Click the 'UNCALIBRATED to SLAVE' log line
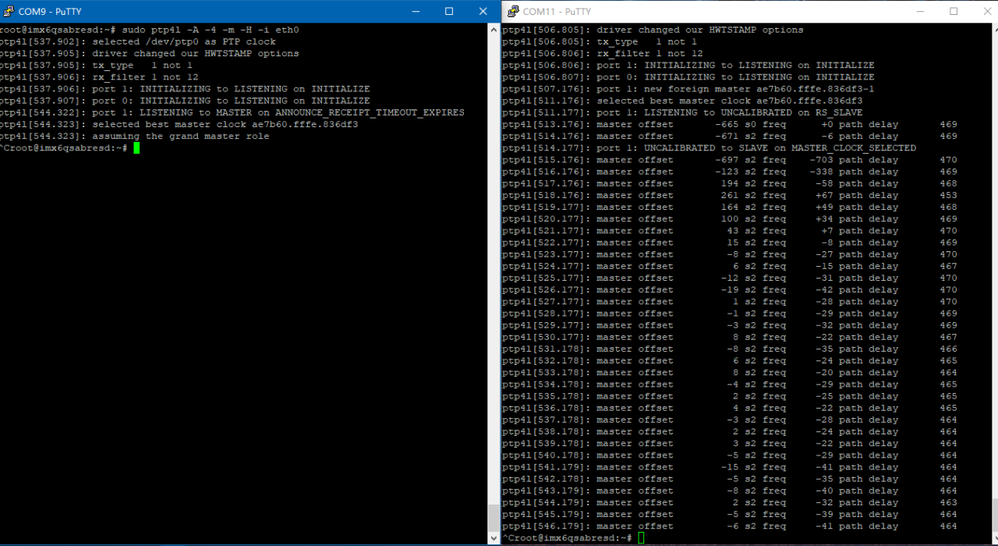Image resolution: width=998 pixels, height=546 pixels. pos(709,148)
